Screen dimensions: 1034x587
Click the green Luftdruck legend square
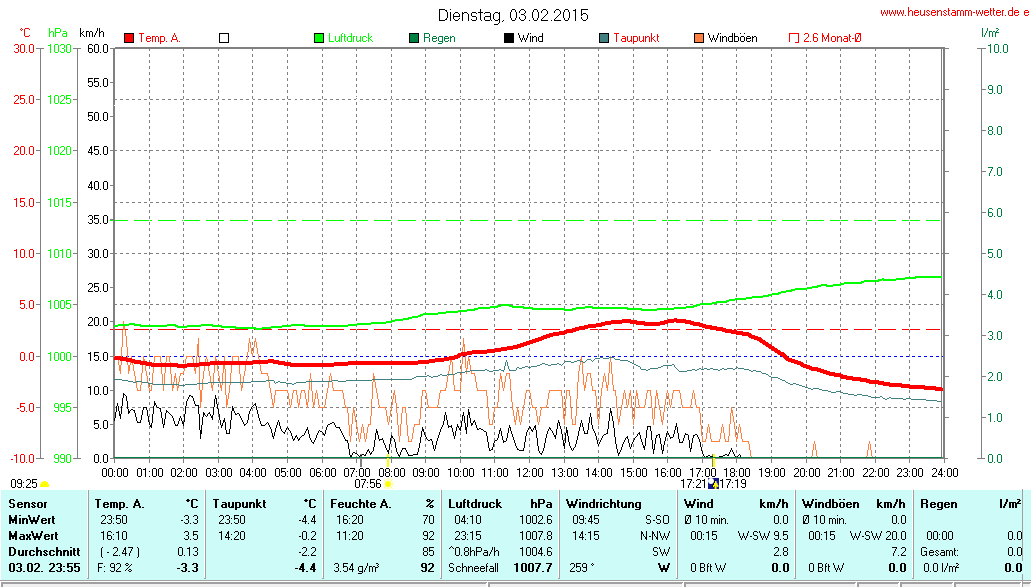pos(319,38)
